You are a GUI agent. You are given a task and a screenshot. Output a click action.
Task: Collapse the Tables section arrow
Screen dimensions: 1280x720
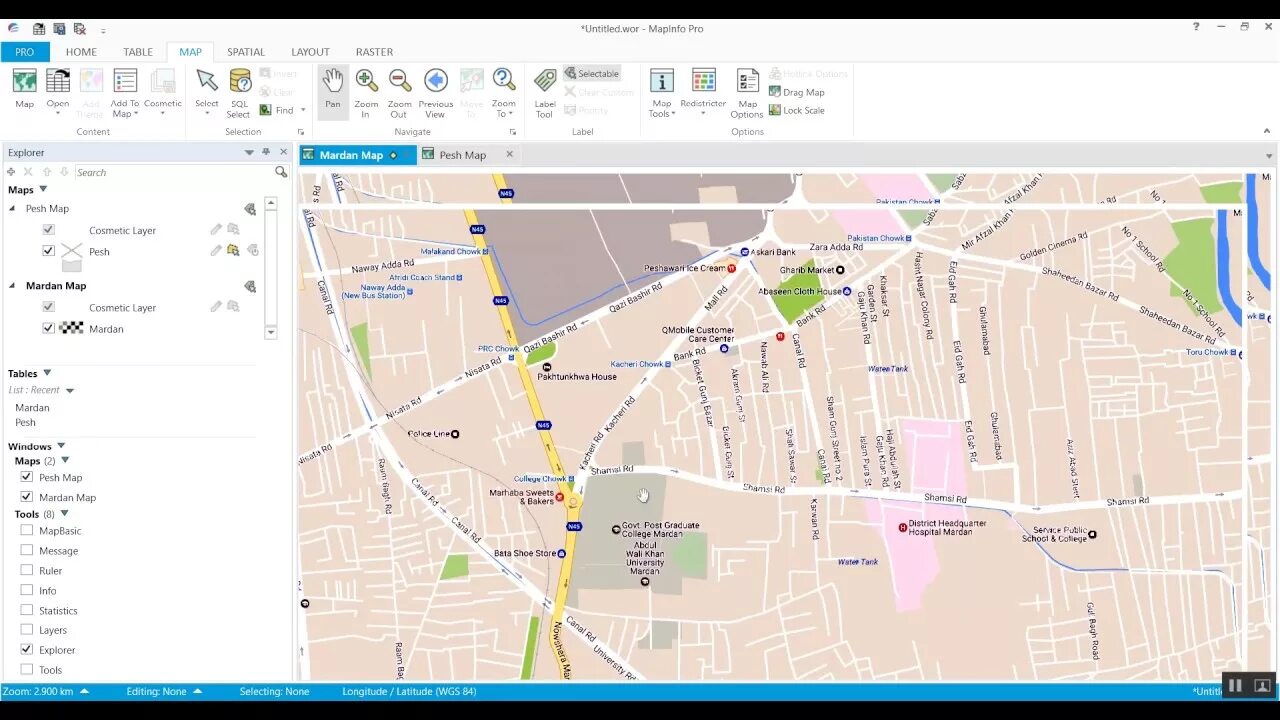47,373
